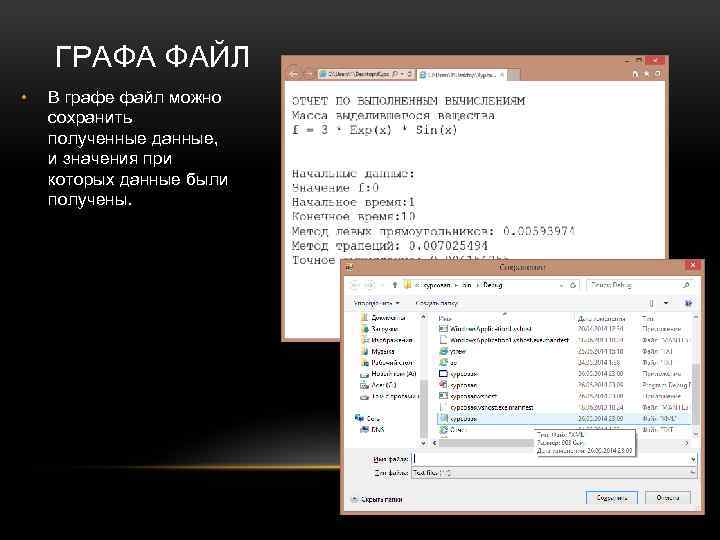Sort files by the Имя column header
Viewport: 720px width, 540px height.
445,318
